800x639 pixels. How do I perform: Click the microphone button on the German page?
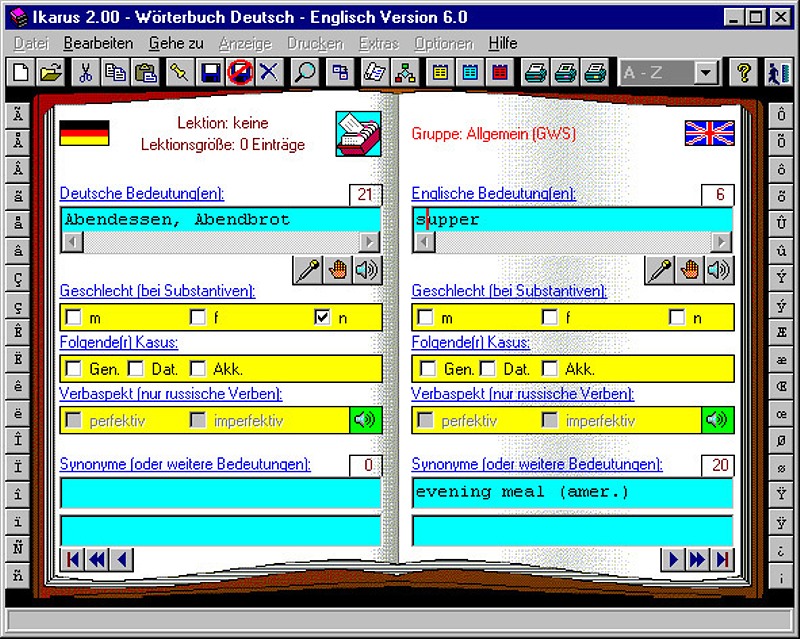tap(307, 270)
